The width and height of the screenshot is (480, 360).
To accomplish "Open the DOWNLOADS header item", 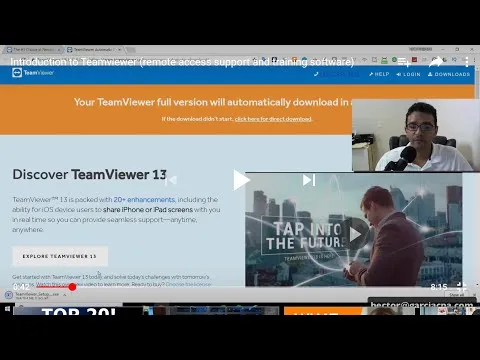I will click(x=449, y=74).
